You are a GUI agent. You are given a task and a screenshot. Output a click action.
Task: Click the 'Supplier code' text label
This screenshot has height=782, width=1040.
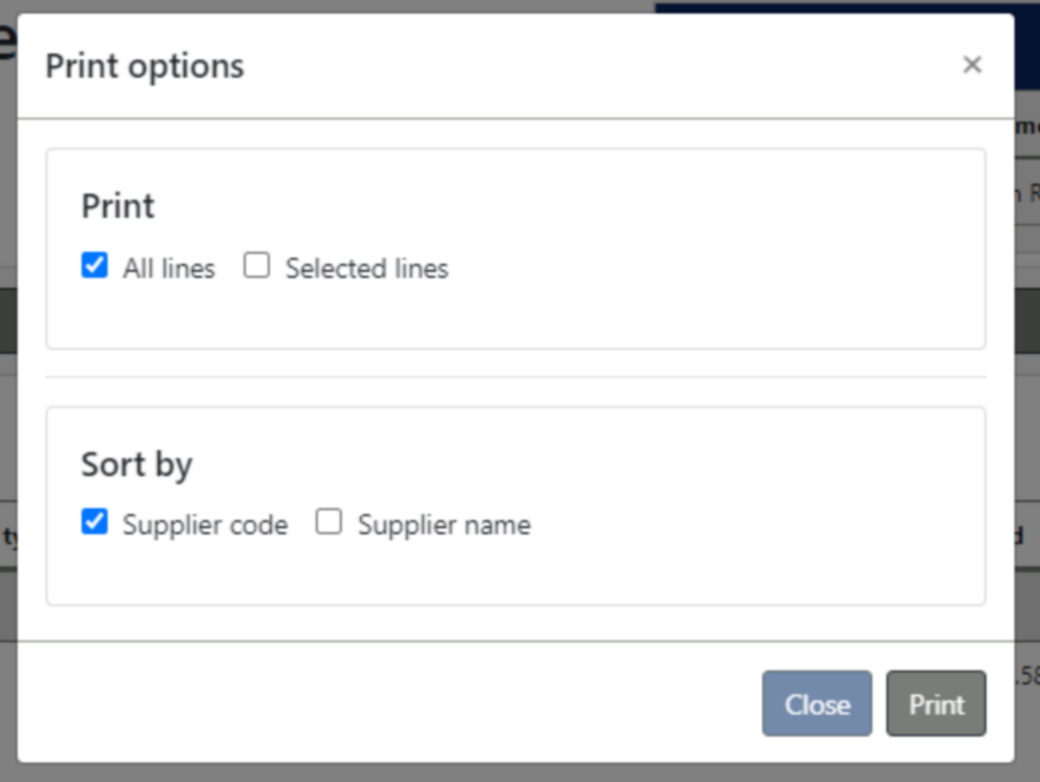pos(205,525)
